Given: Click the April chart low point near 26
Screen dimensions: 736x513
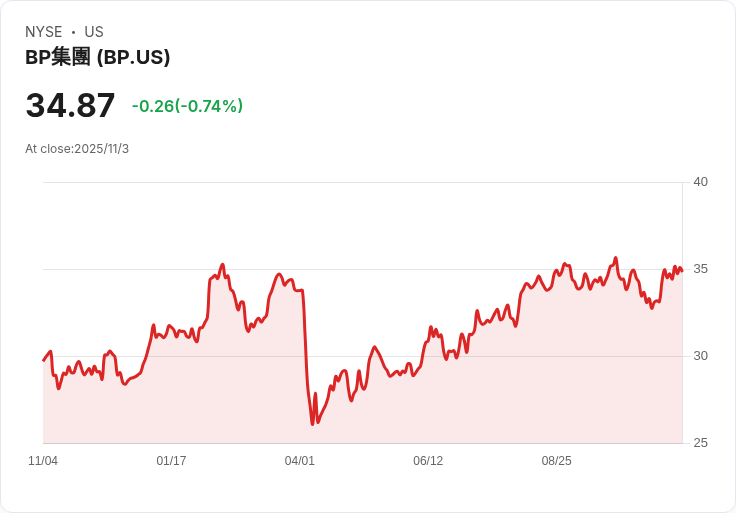Looking at the screenshot, I should point(313,424).
